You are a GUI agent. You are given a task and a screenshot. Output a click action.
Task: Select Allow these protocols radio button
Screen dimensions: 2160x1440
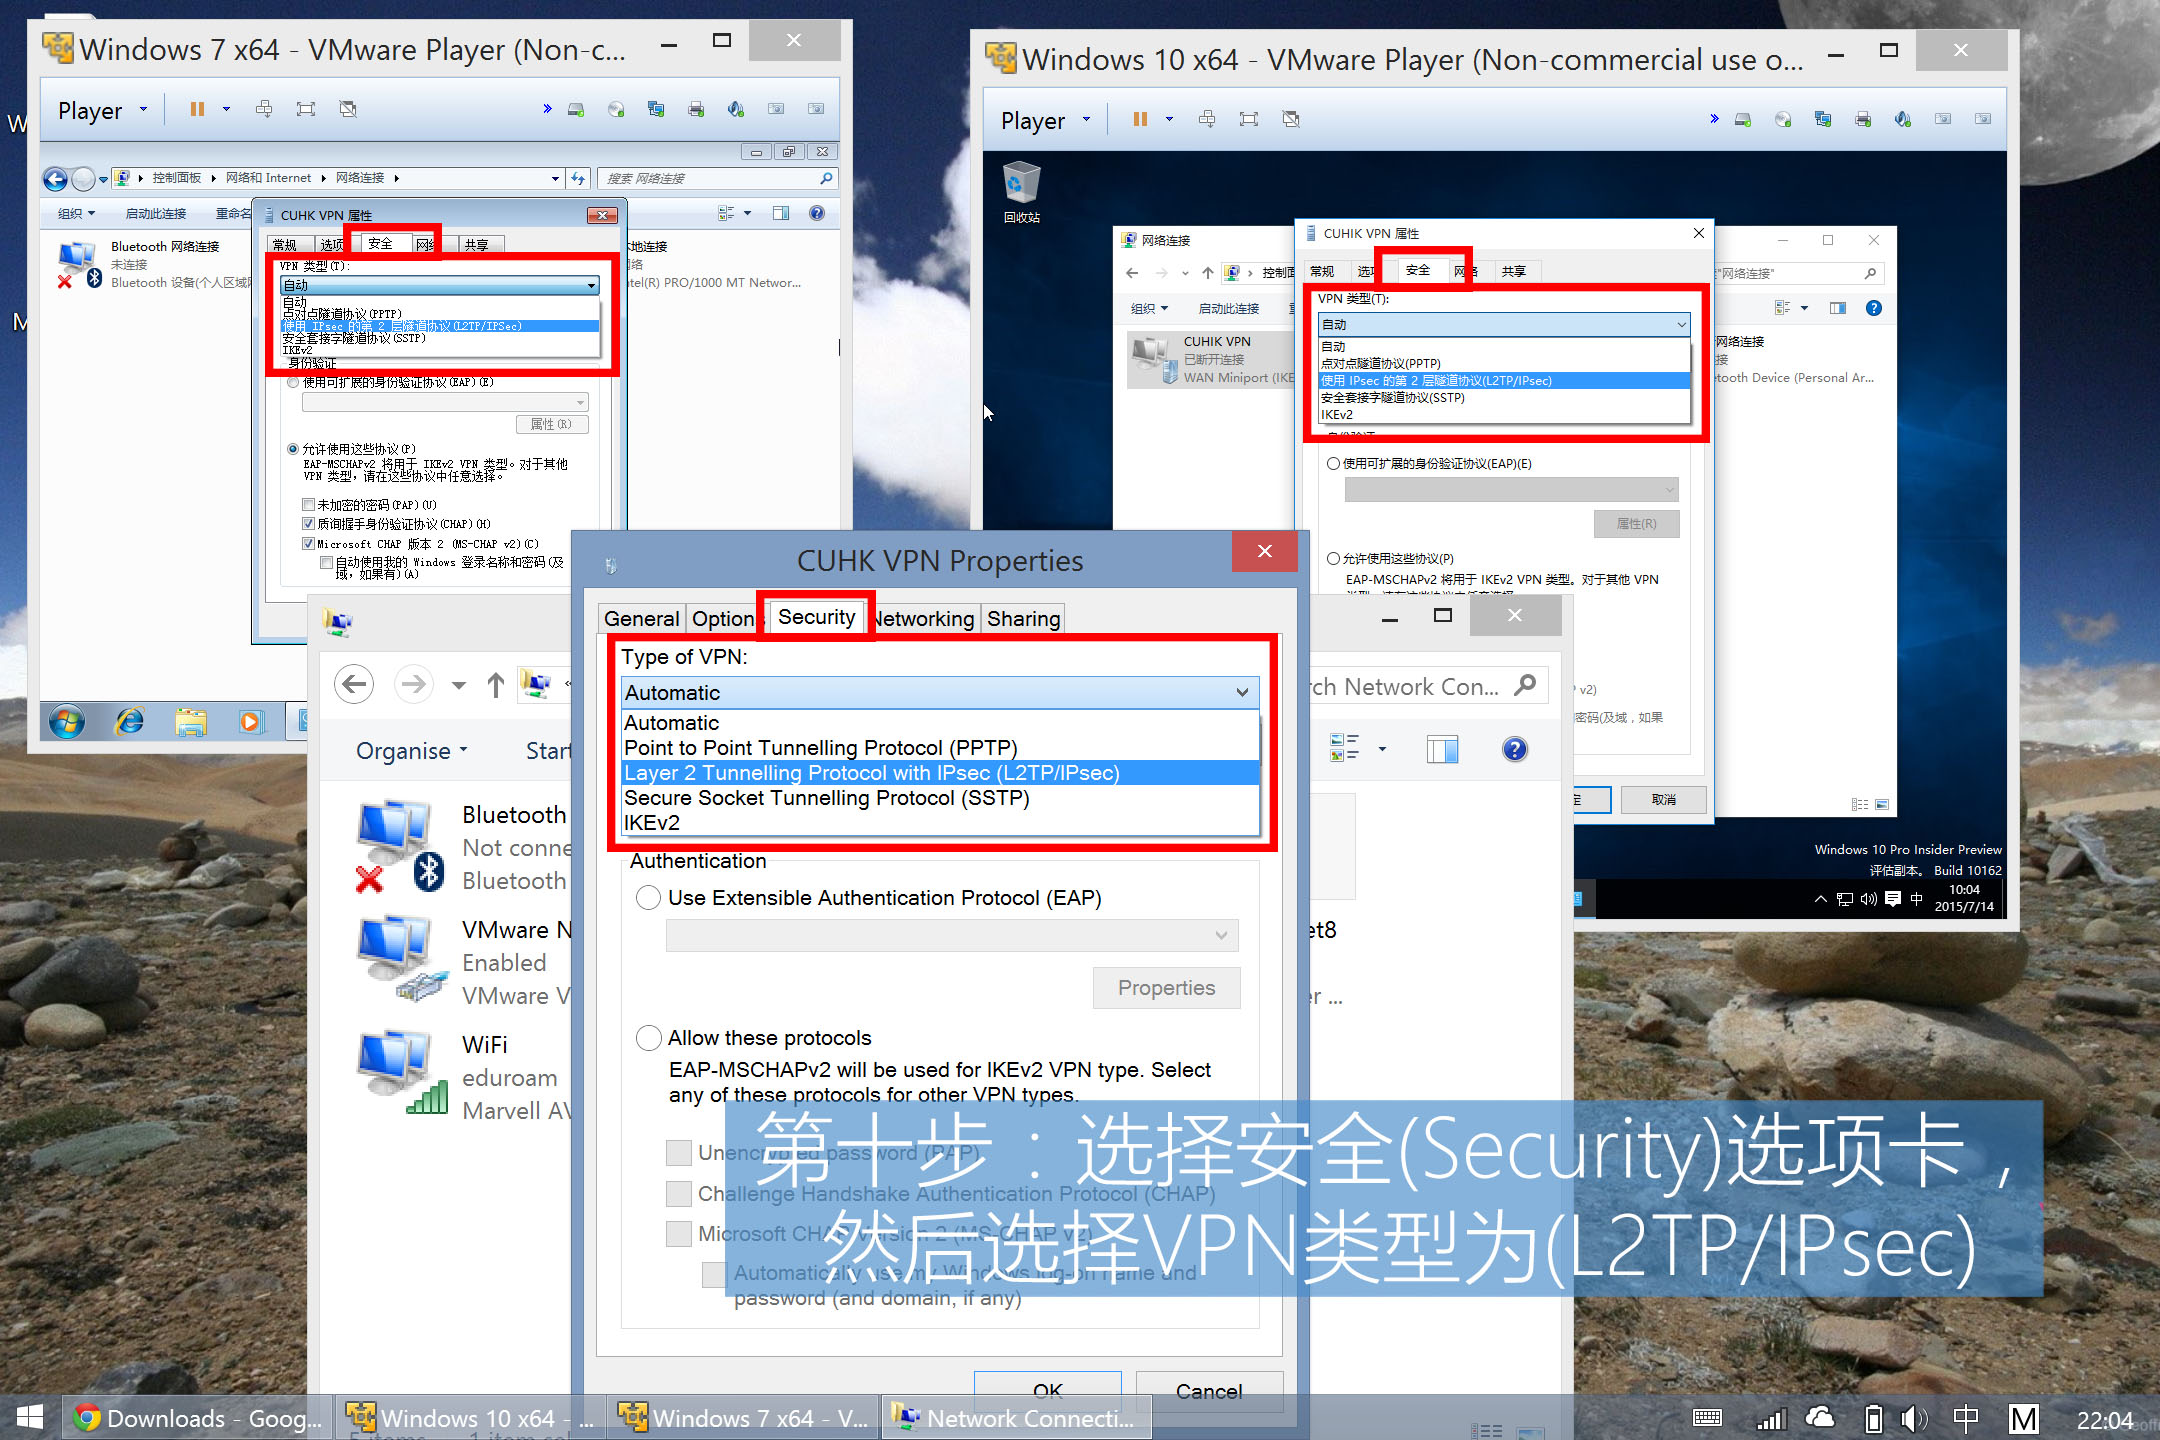tap(649, 1038)
